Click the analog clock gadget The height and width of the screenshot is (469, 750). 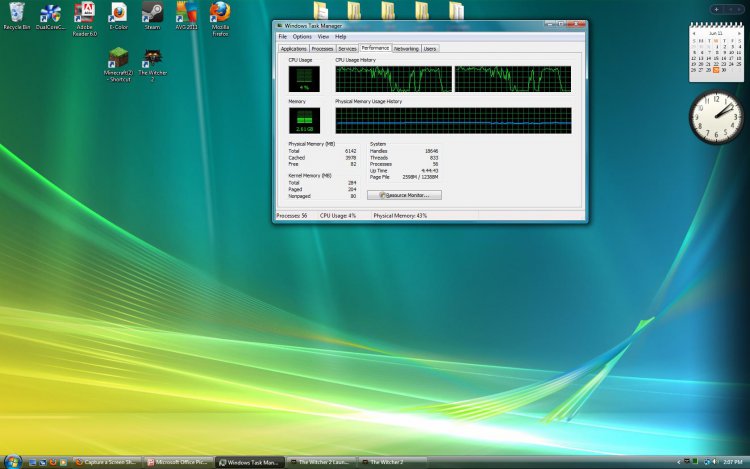click(716, 117)
